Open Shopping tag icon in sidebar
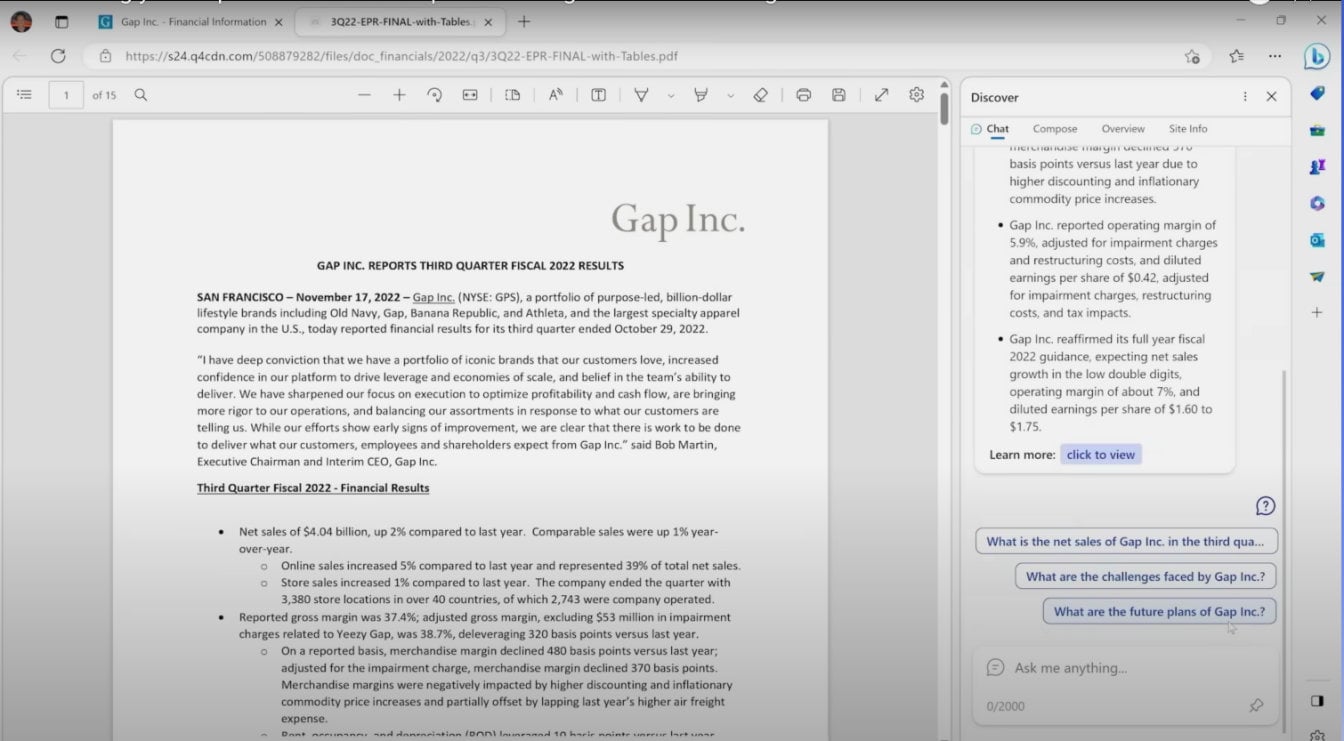The image size is (1344, 741). (x=1317, y=93)
